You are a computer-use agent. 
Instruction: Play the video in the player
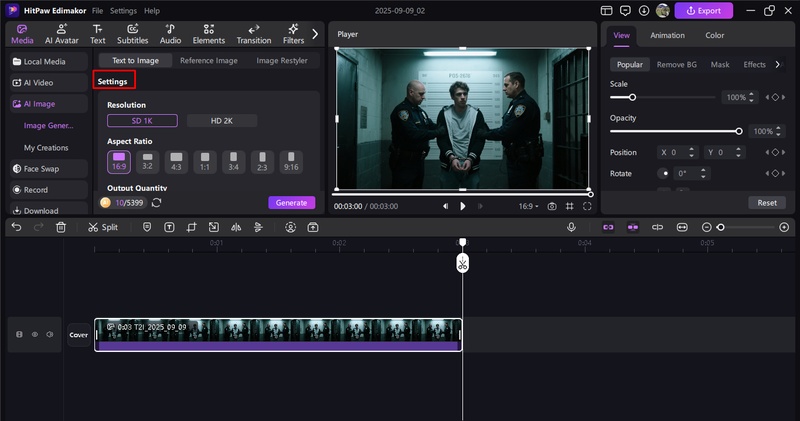click(x=463, y=206)
